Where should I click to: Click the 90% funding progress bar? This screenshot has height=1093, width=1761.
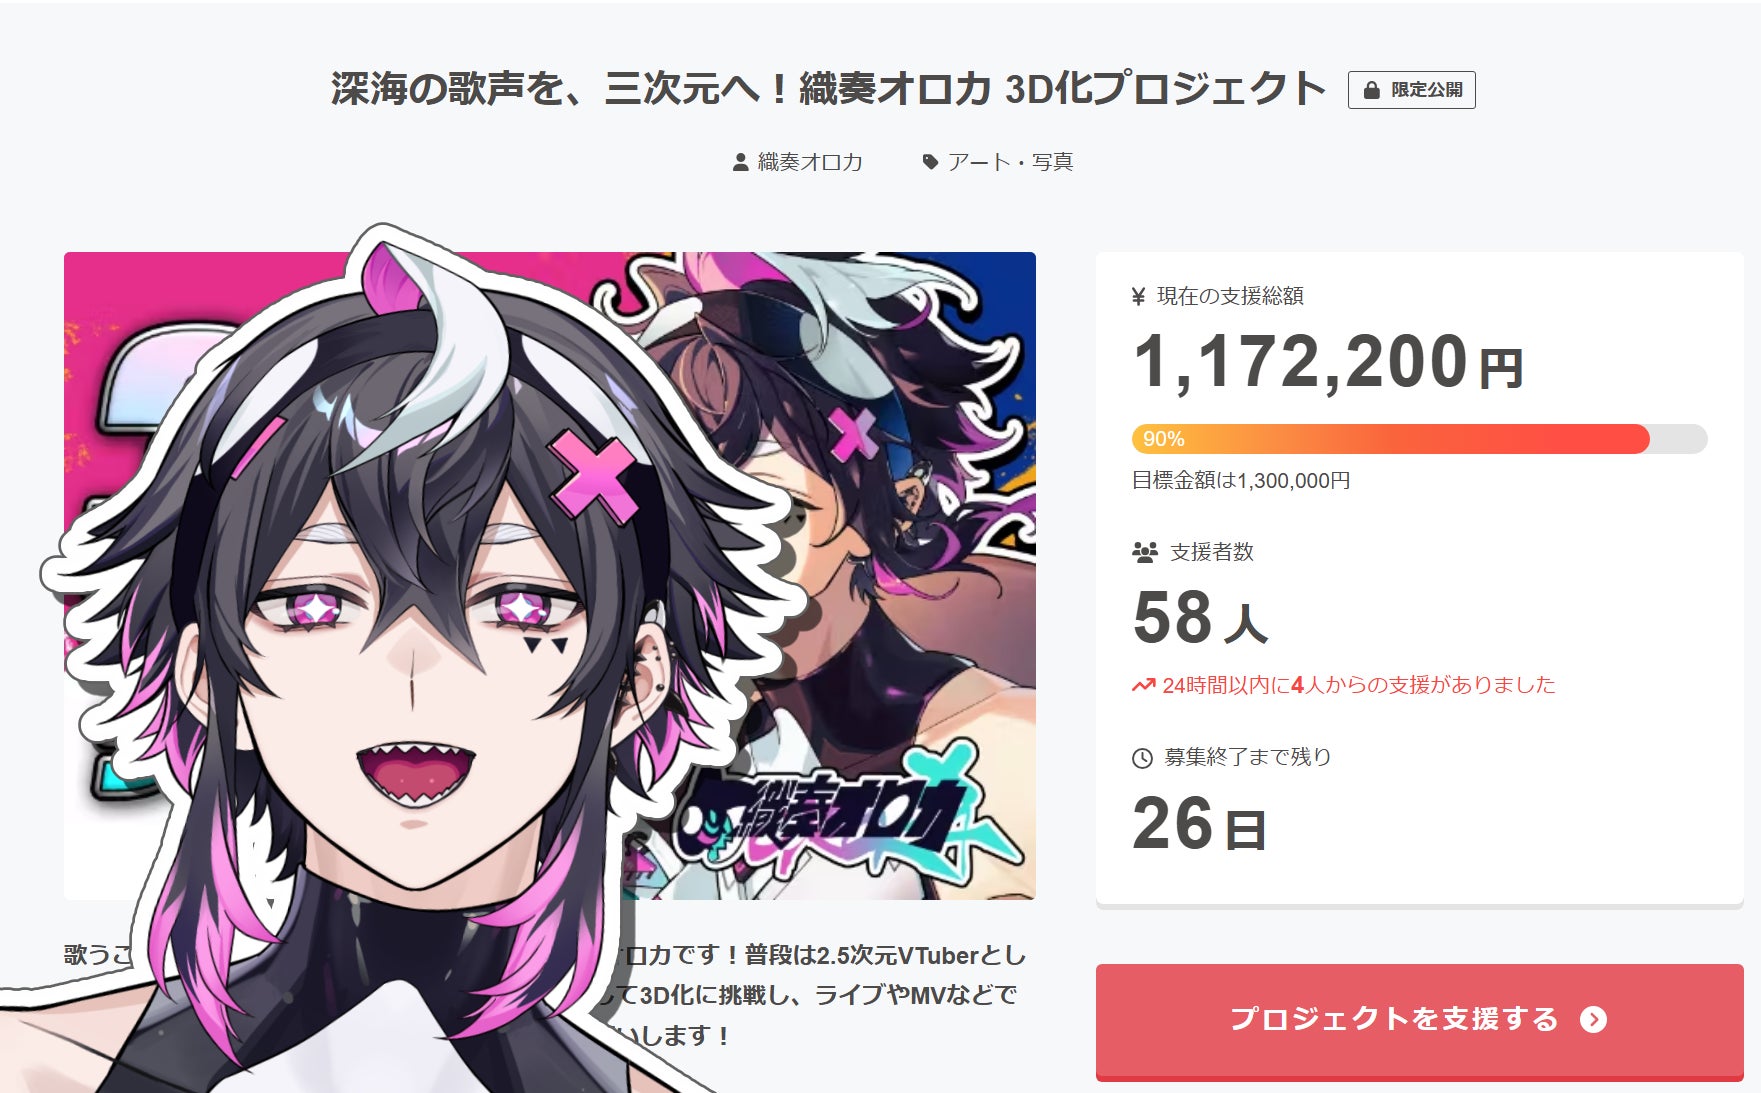pyautogui.click(x=1419, y=439)
